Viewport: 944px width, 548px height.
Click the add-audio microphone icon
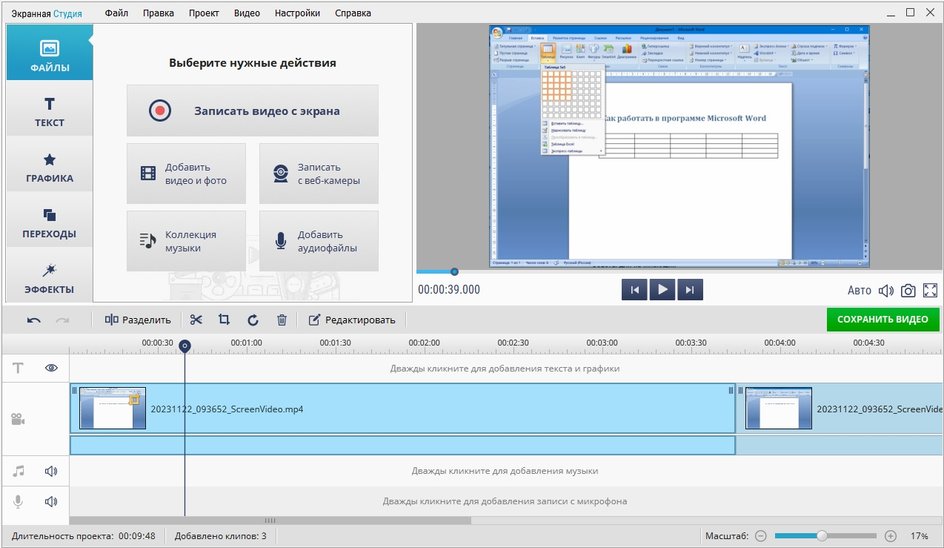(281, 241)
